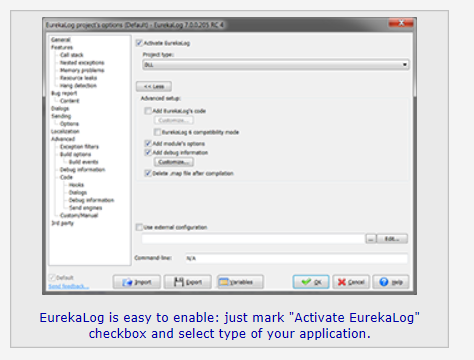Open Hooks under Code

pyautogui.click(x=76, y=185)
